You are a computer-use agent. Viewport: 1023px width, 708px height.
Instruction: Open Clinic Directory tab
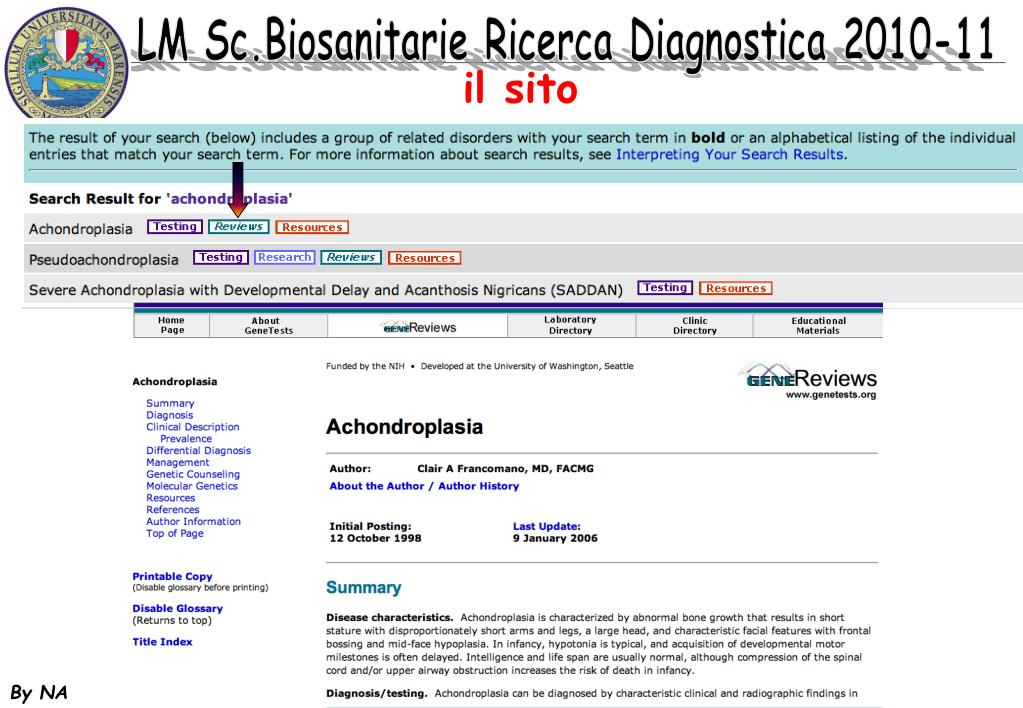coord(694,326)
